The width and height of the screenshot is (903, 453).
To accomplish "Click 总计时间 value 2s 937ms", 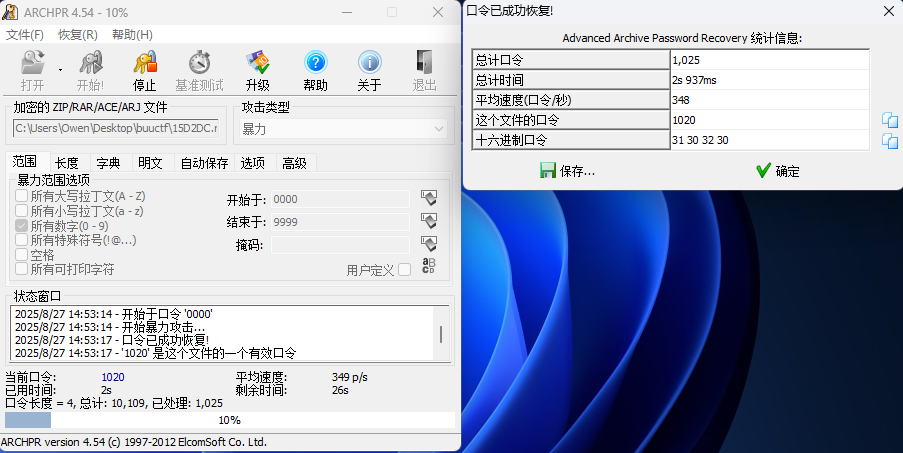I will [x=770, y=80].
